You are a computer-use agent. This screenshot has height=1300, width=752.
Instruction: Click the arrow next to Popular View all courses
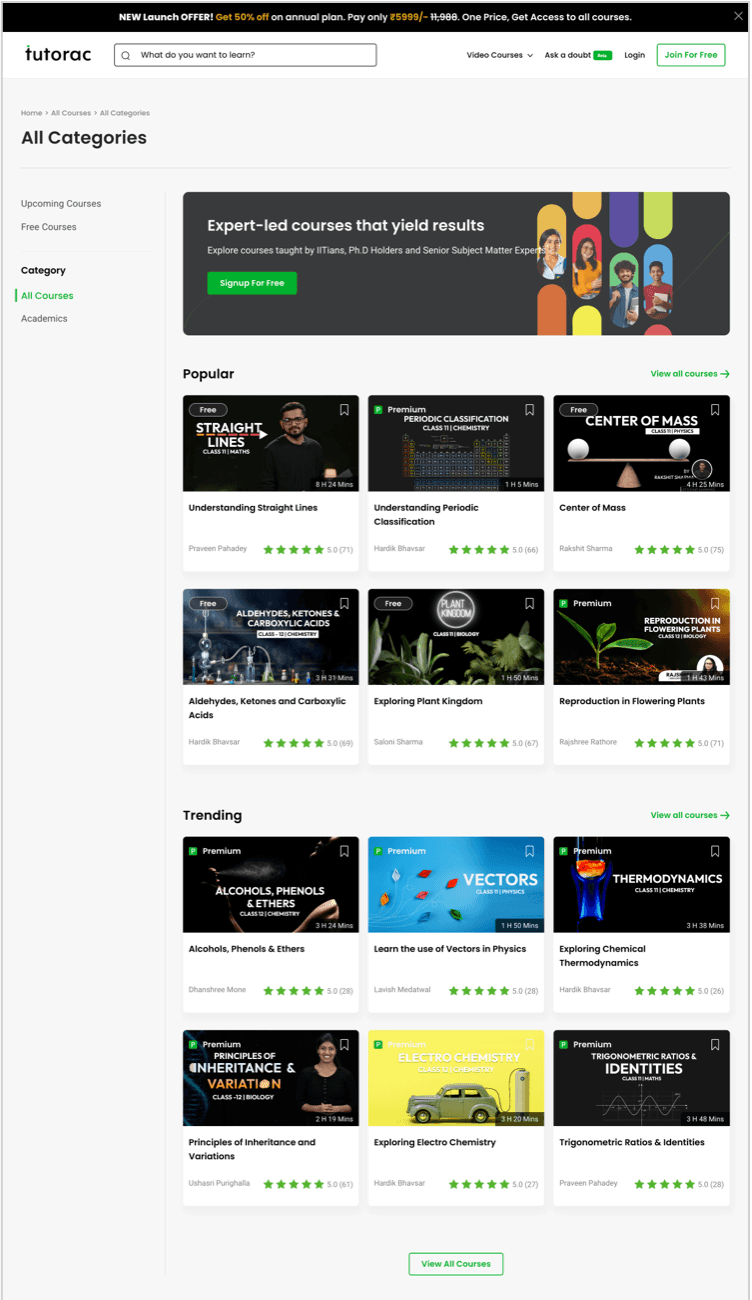pyautogui.click(x=725, y=374)
